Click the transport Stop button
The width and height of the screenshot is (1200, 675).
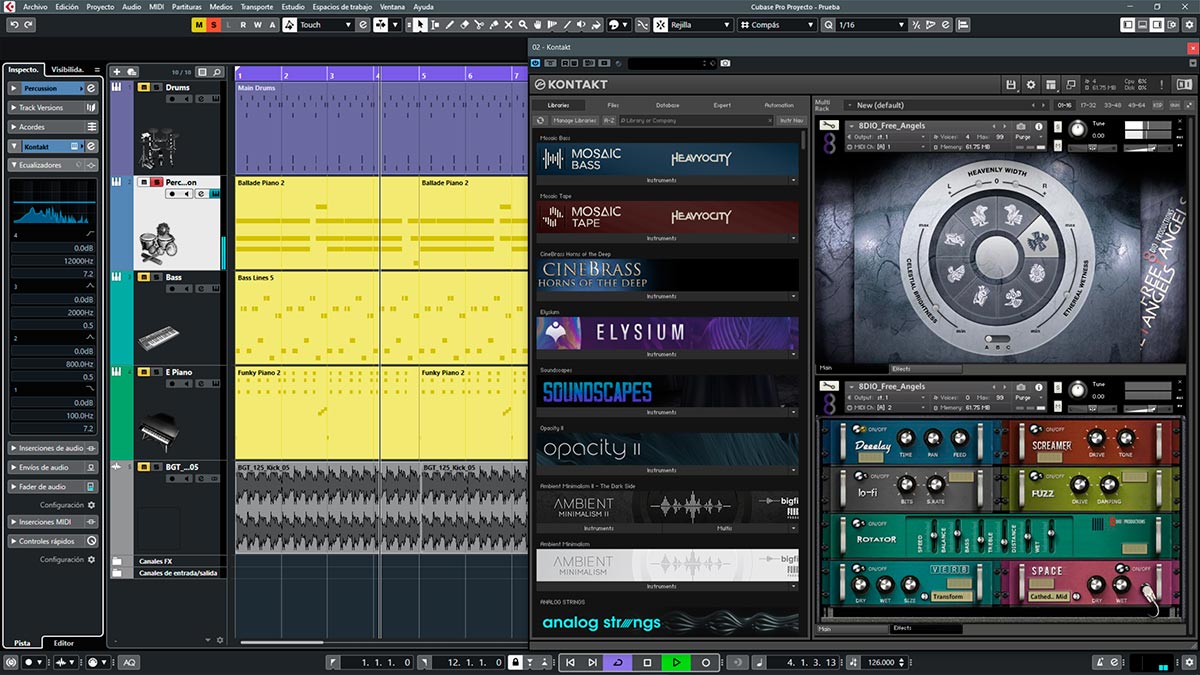647,662
